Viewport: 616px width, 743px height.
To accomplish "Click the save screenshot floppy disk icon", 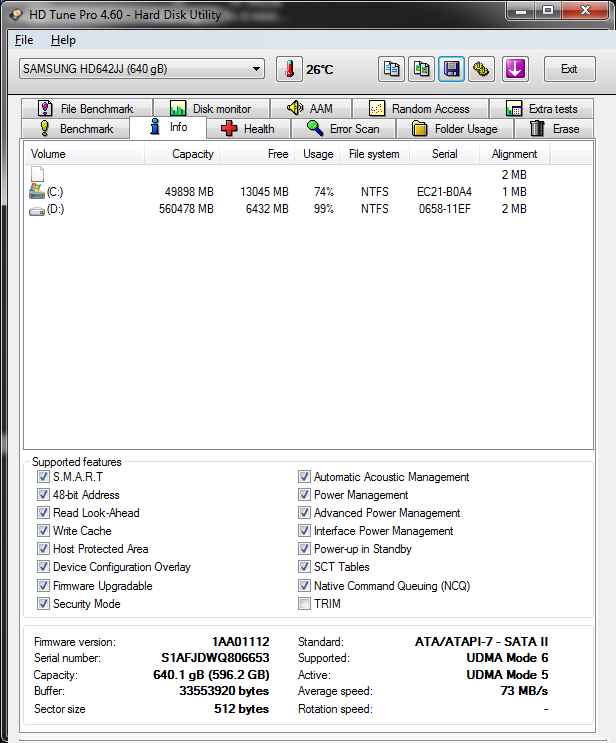I will [451, 69].
